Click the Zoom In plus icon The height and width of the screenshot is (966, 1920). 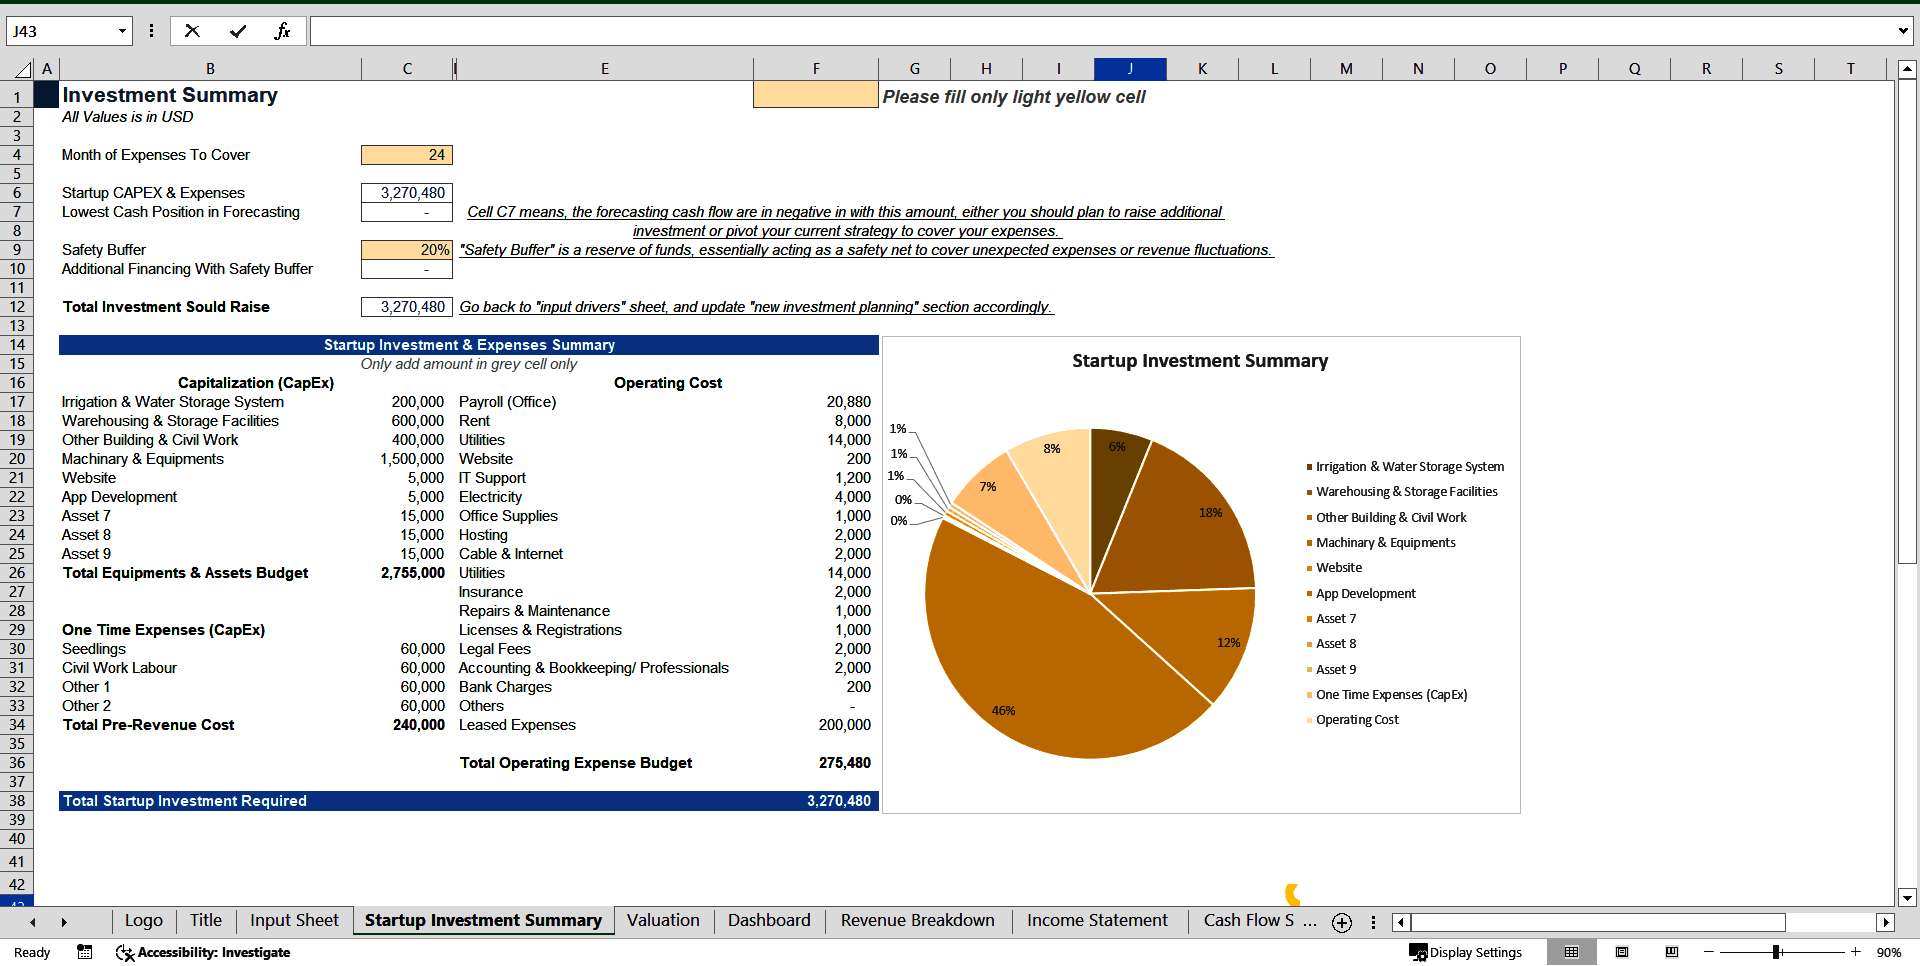[x=1855, y=952]
